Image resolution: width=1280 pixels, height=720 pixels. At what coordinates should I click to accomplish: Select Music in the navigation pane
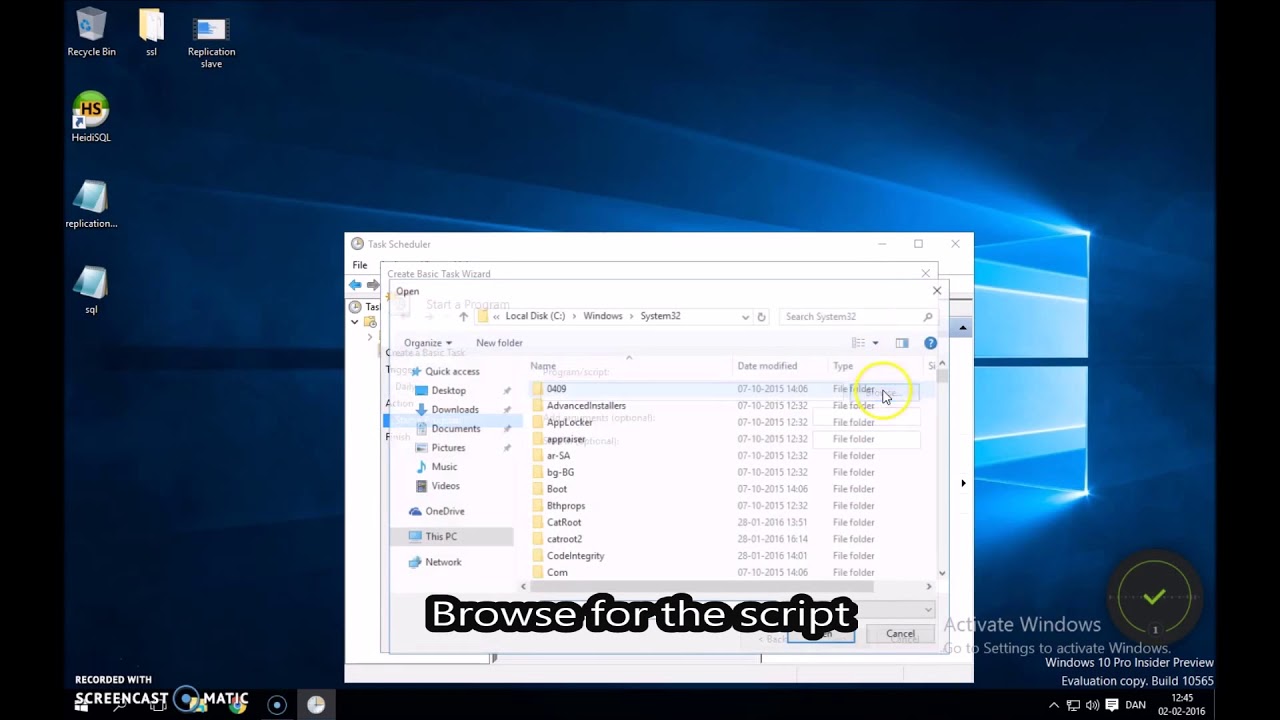(444, 467)
